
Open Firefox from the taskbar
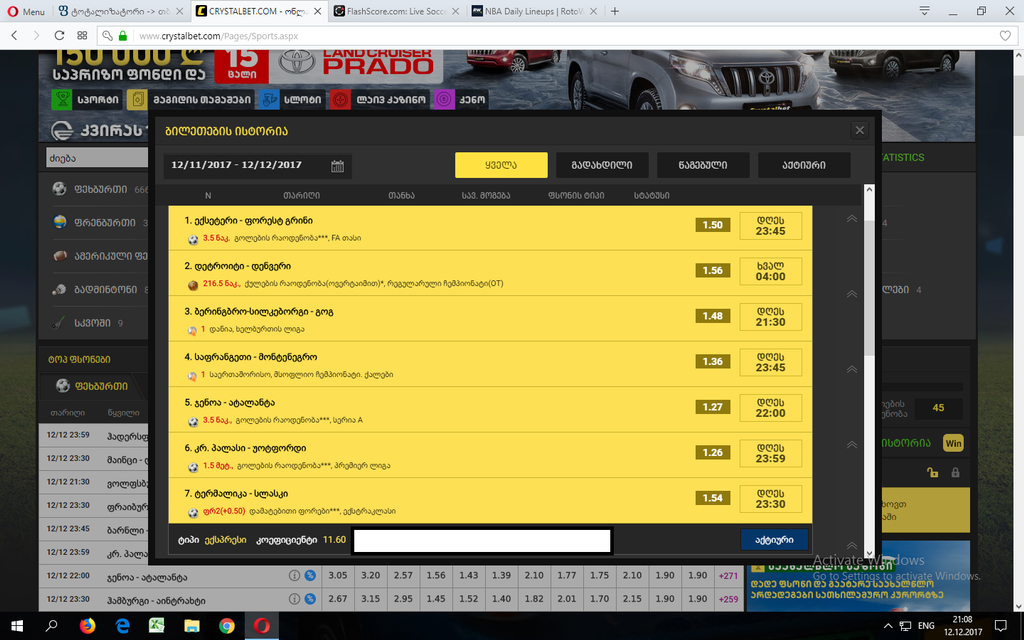87,626
